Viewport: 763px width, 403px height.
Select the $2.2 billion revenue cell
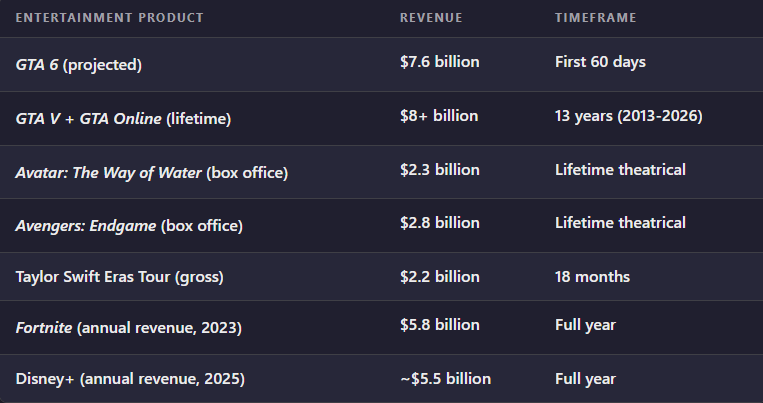(x=440, y=276)
